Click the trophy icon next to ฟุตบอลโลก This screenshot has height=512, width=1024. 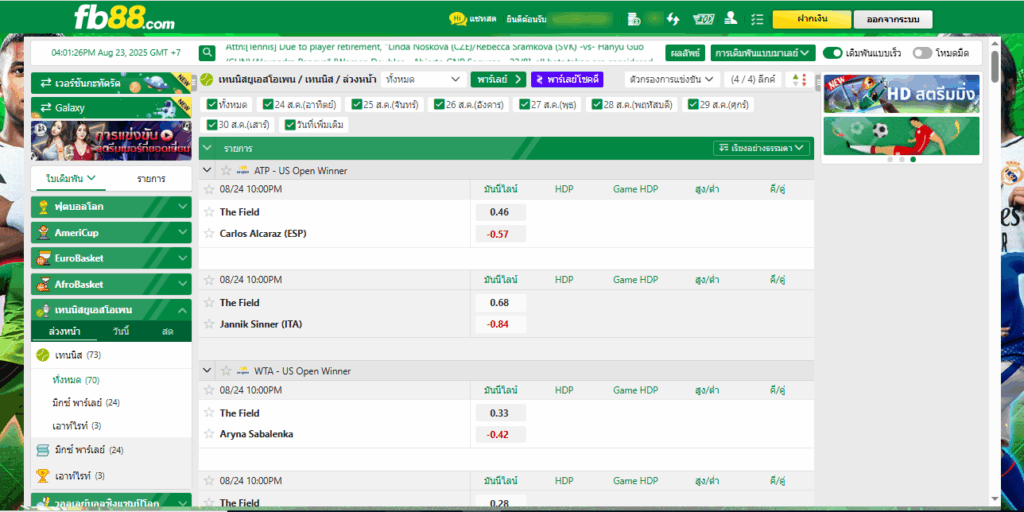point(44,207)
